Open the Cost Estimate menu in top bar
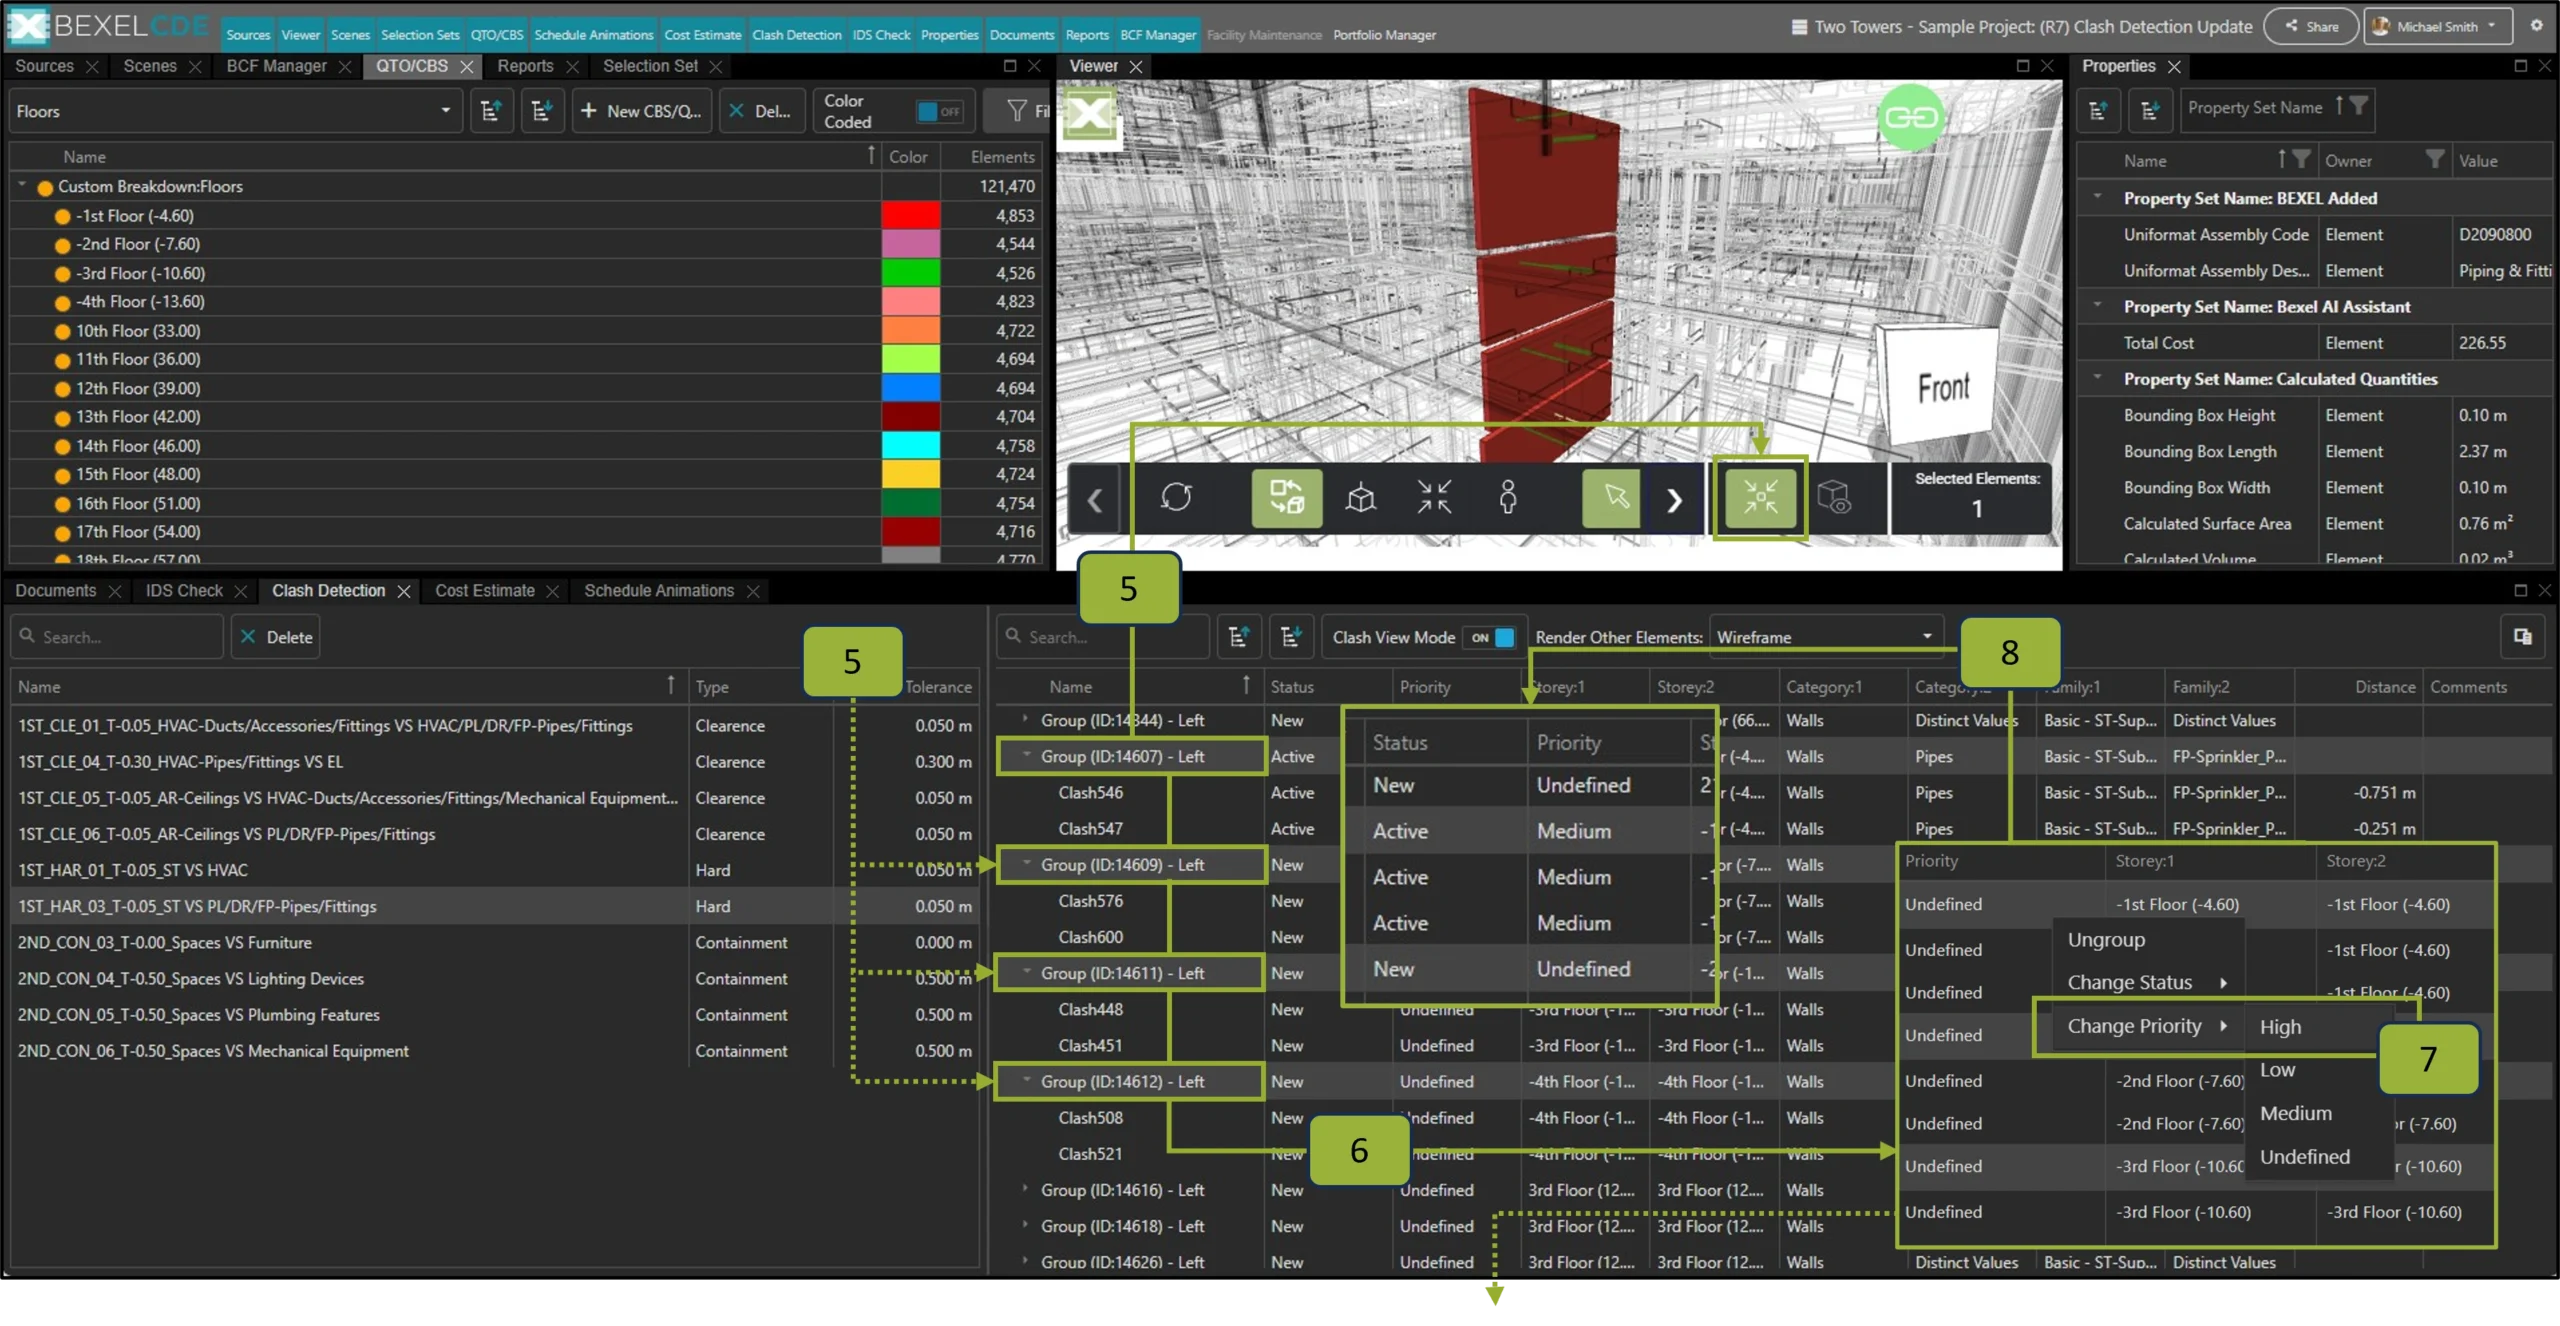 click(x=702, y=34)
